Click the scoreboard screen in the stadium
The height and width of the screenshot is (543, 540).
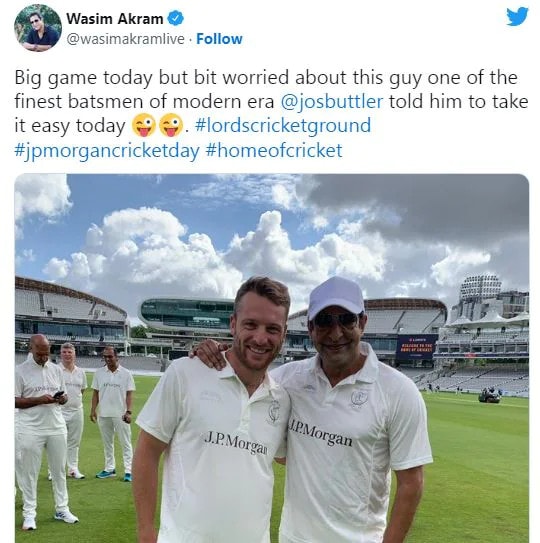click(x=417, y=346)
